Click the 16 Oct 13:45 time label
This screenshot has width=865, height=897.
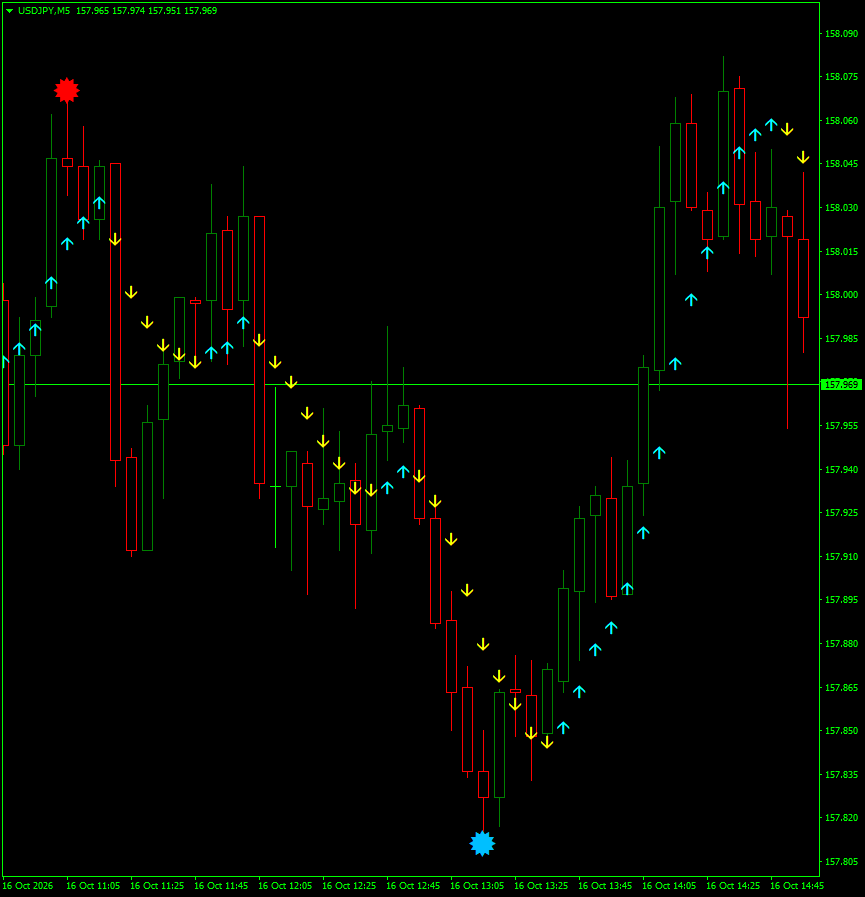606,886
